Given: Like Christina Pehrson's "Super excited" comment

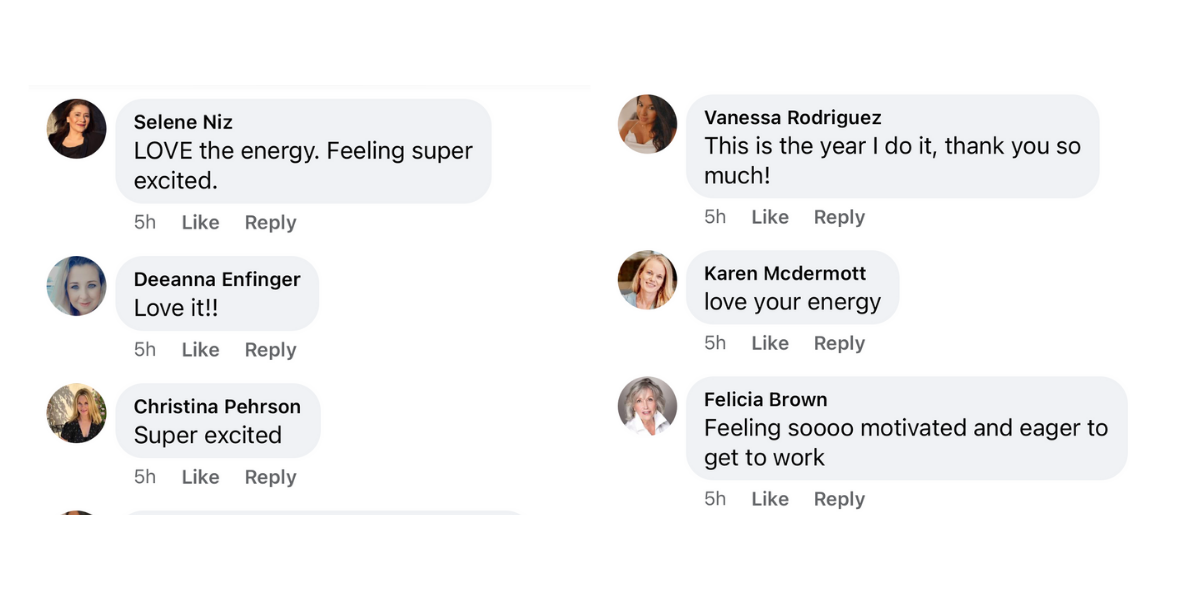Looking at the screenshot, I should [x=200, y=477].
